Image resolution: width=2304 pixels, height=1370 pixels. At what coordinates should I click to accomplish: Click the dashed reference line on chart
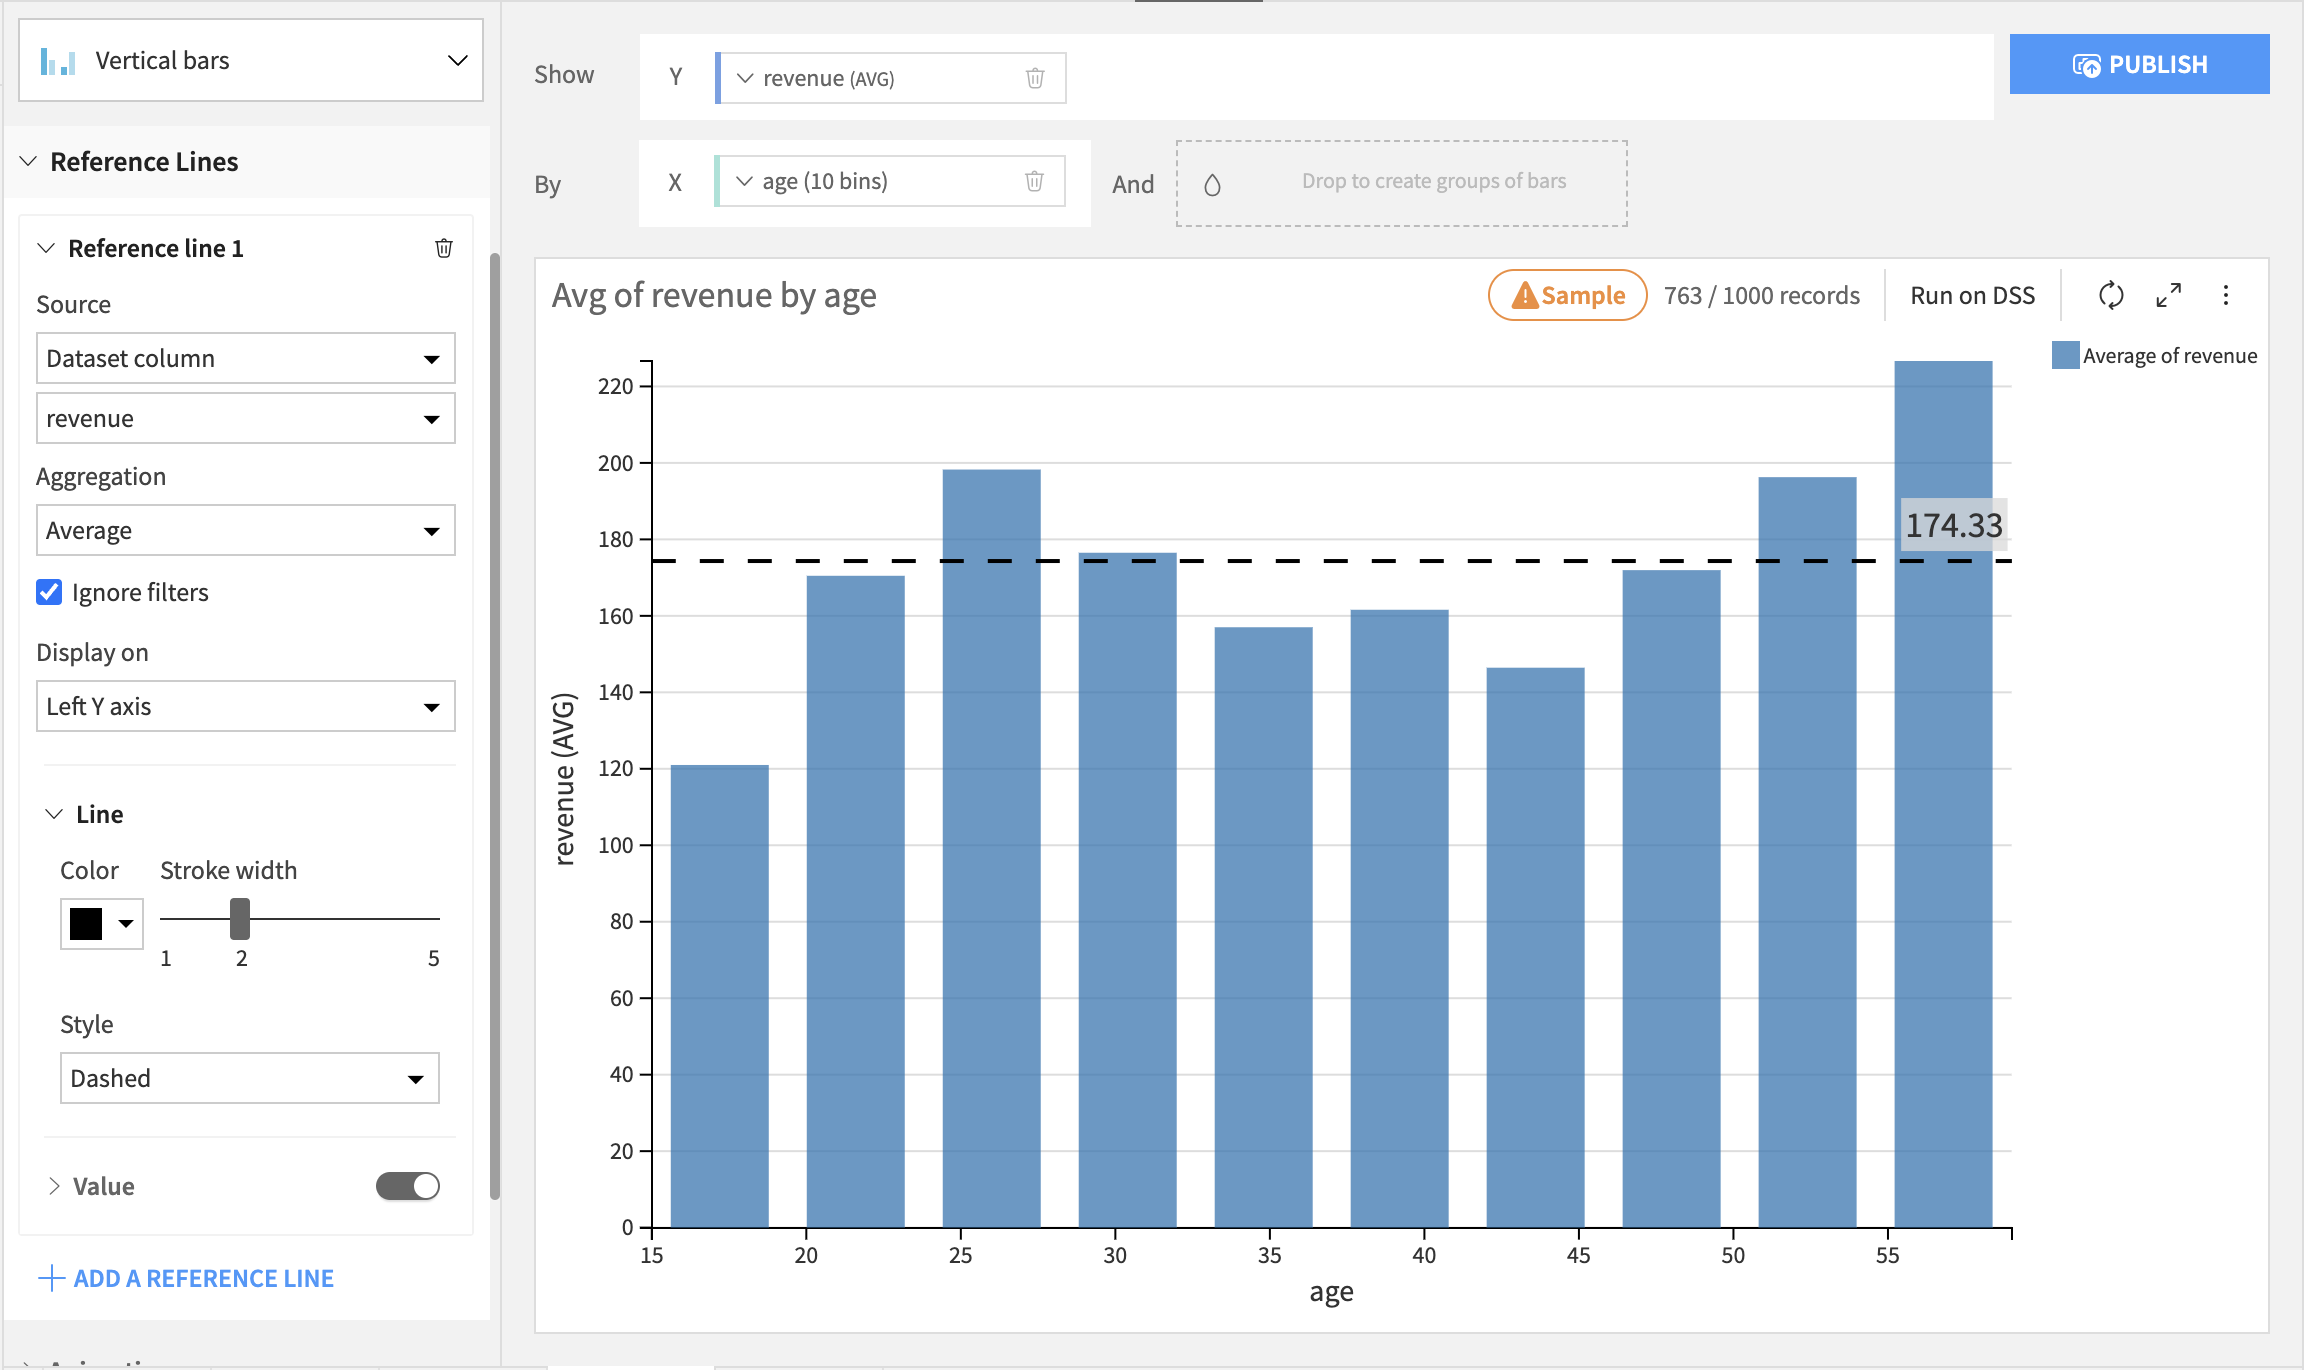point(1332,561)
